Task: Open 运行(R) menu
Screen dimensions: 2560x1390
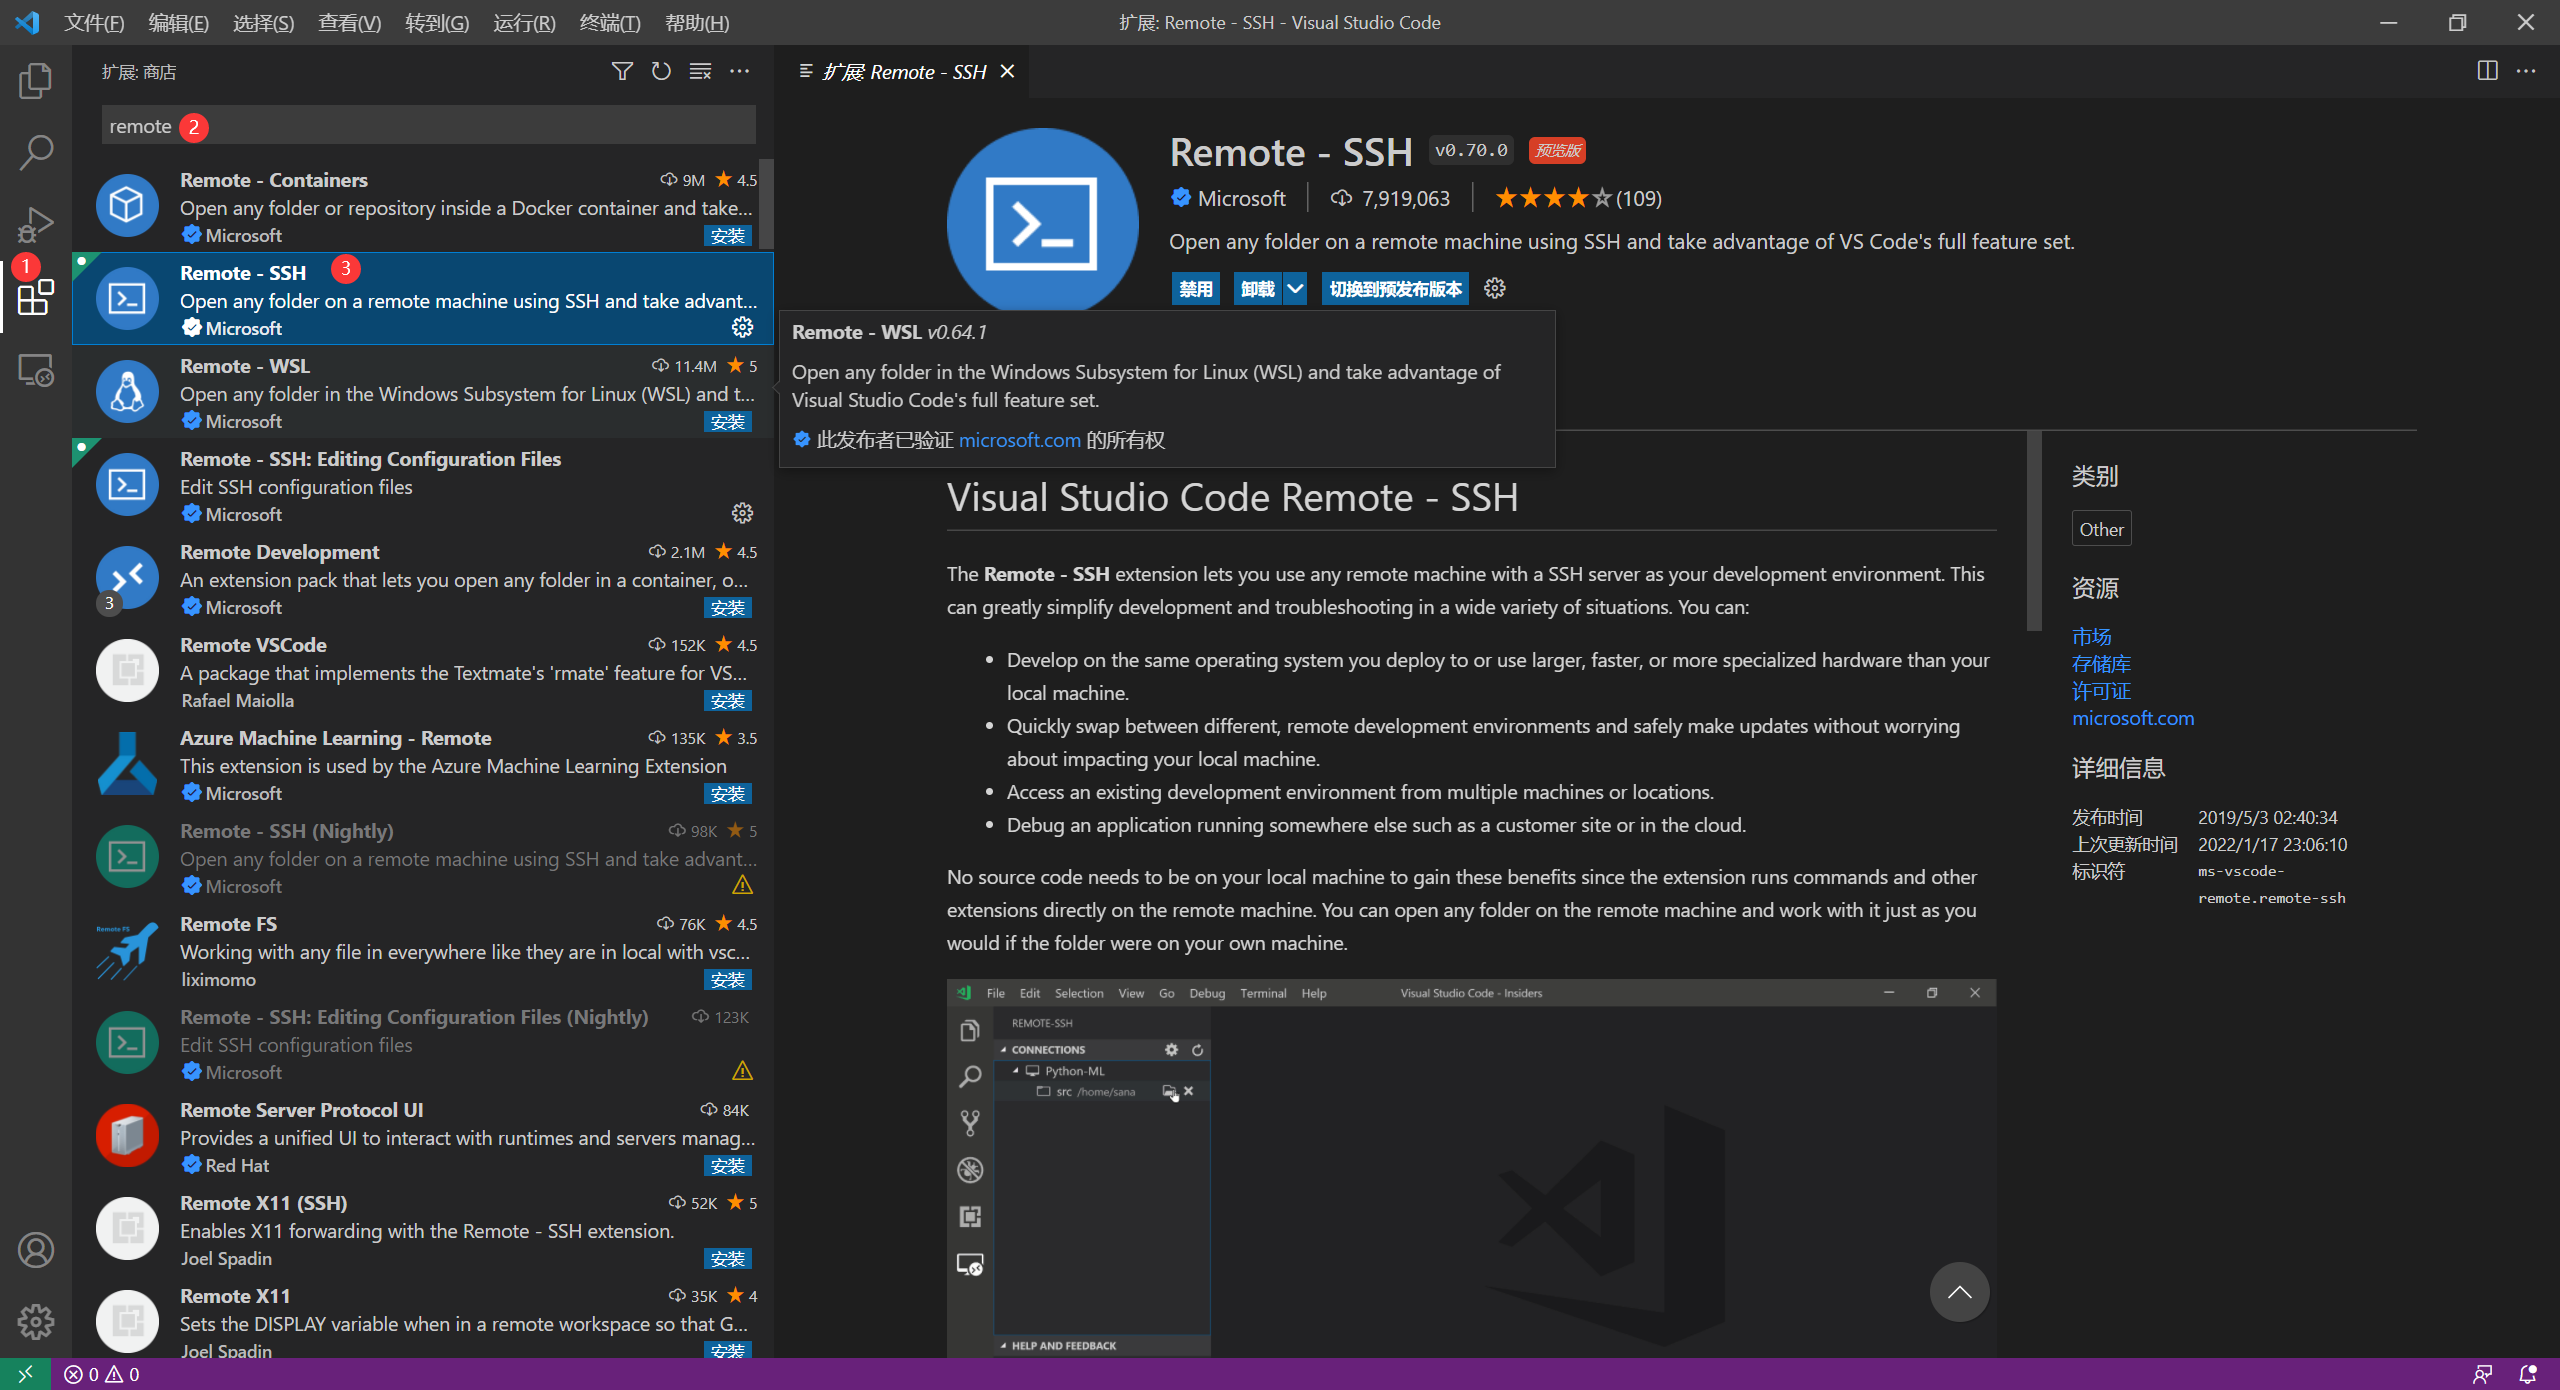Action: (523, 22)
